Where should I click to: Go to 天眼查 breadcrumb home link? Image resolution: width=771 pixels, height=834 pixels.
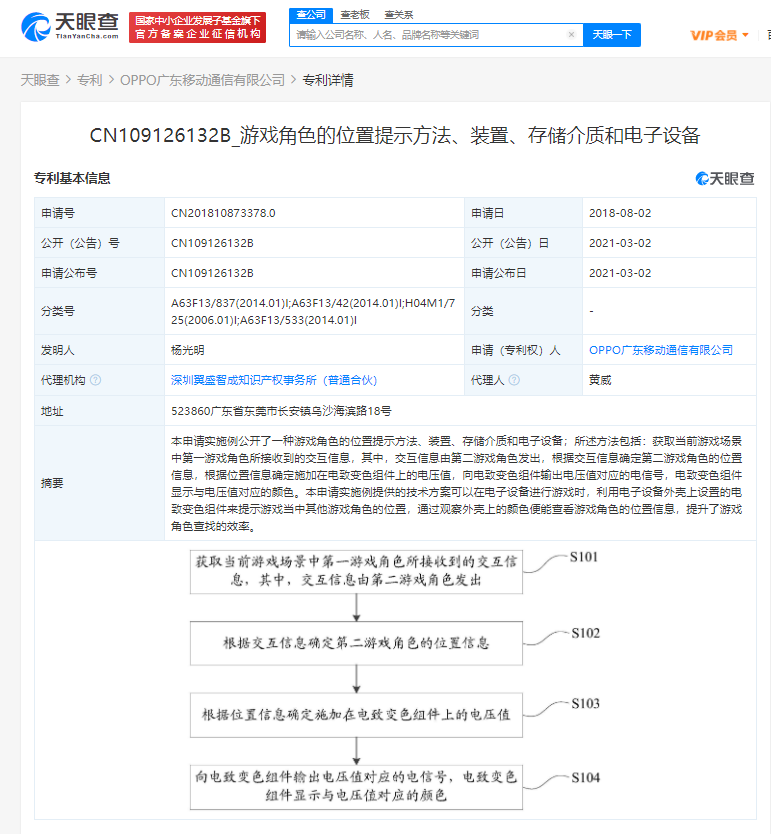[40, 80]
